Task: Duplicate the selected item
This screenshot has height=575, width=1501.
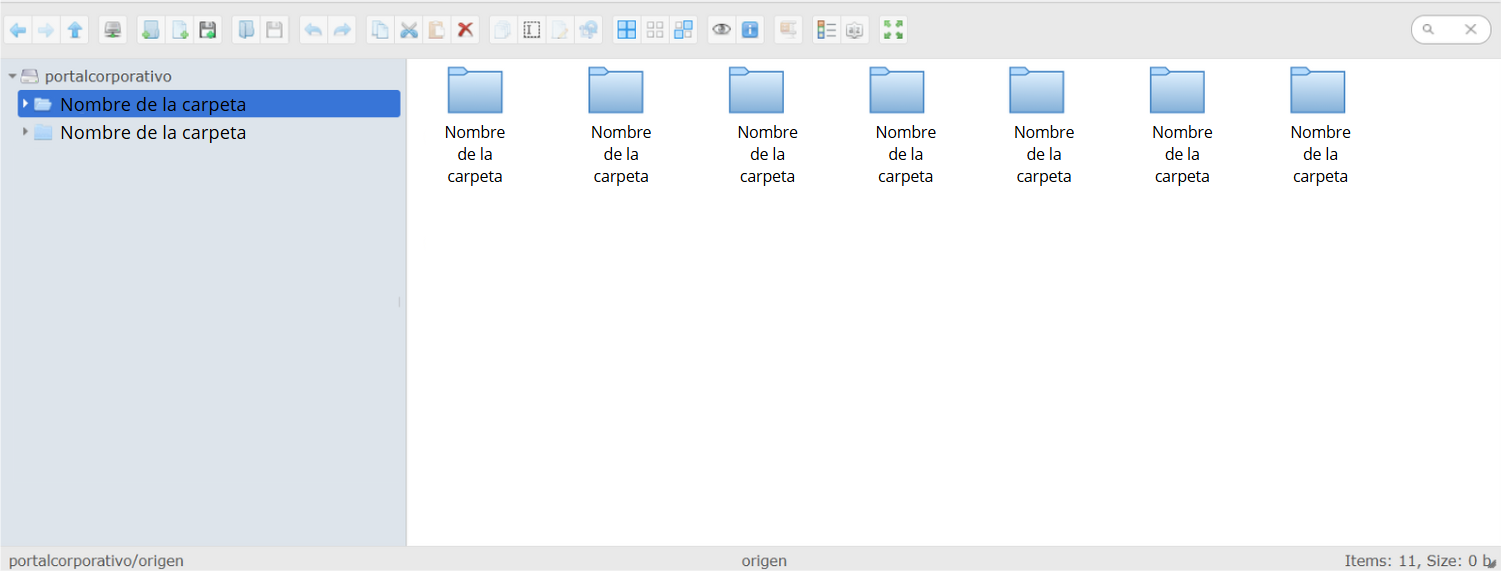Action: (503, 30)
